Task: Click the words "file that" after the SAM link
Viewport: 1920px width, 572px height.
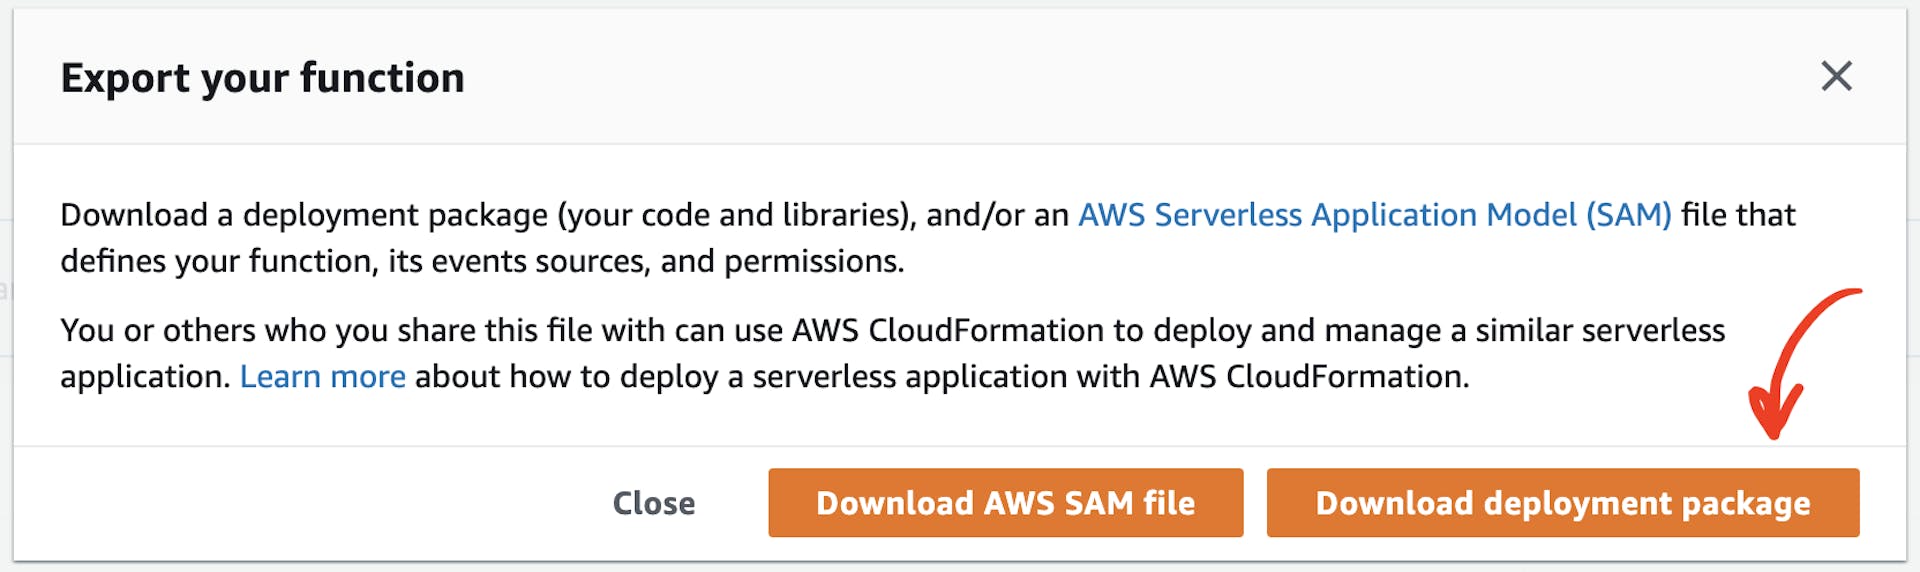Action: [x=1738, y=215]
